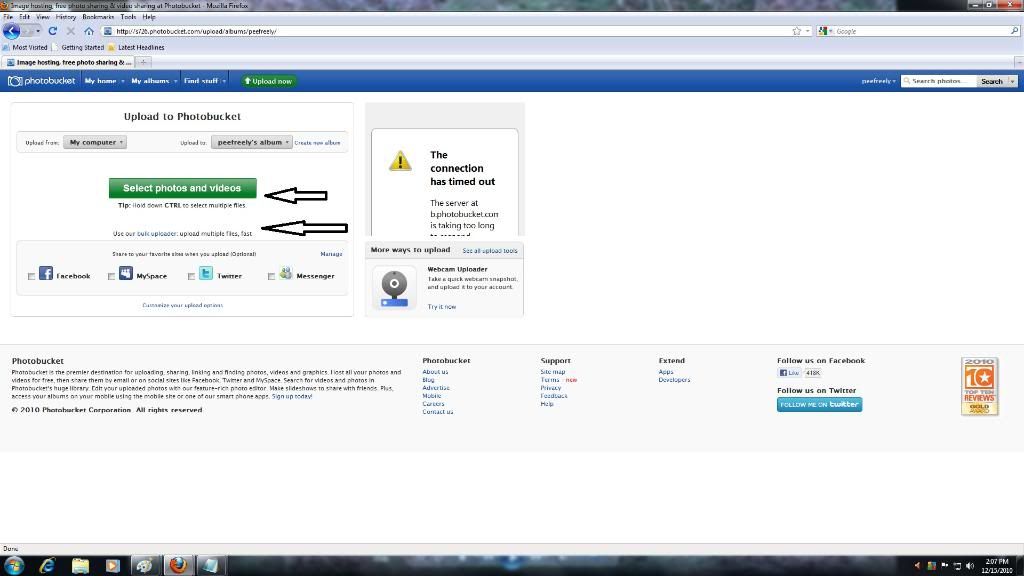Click the Try it now link
The width and height of the screenshot is (1024, 576).
(442, 306)
